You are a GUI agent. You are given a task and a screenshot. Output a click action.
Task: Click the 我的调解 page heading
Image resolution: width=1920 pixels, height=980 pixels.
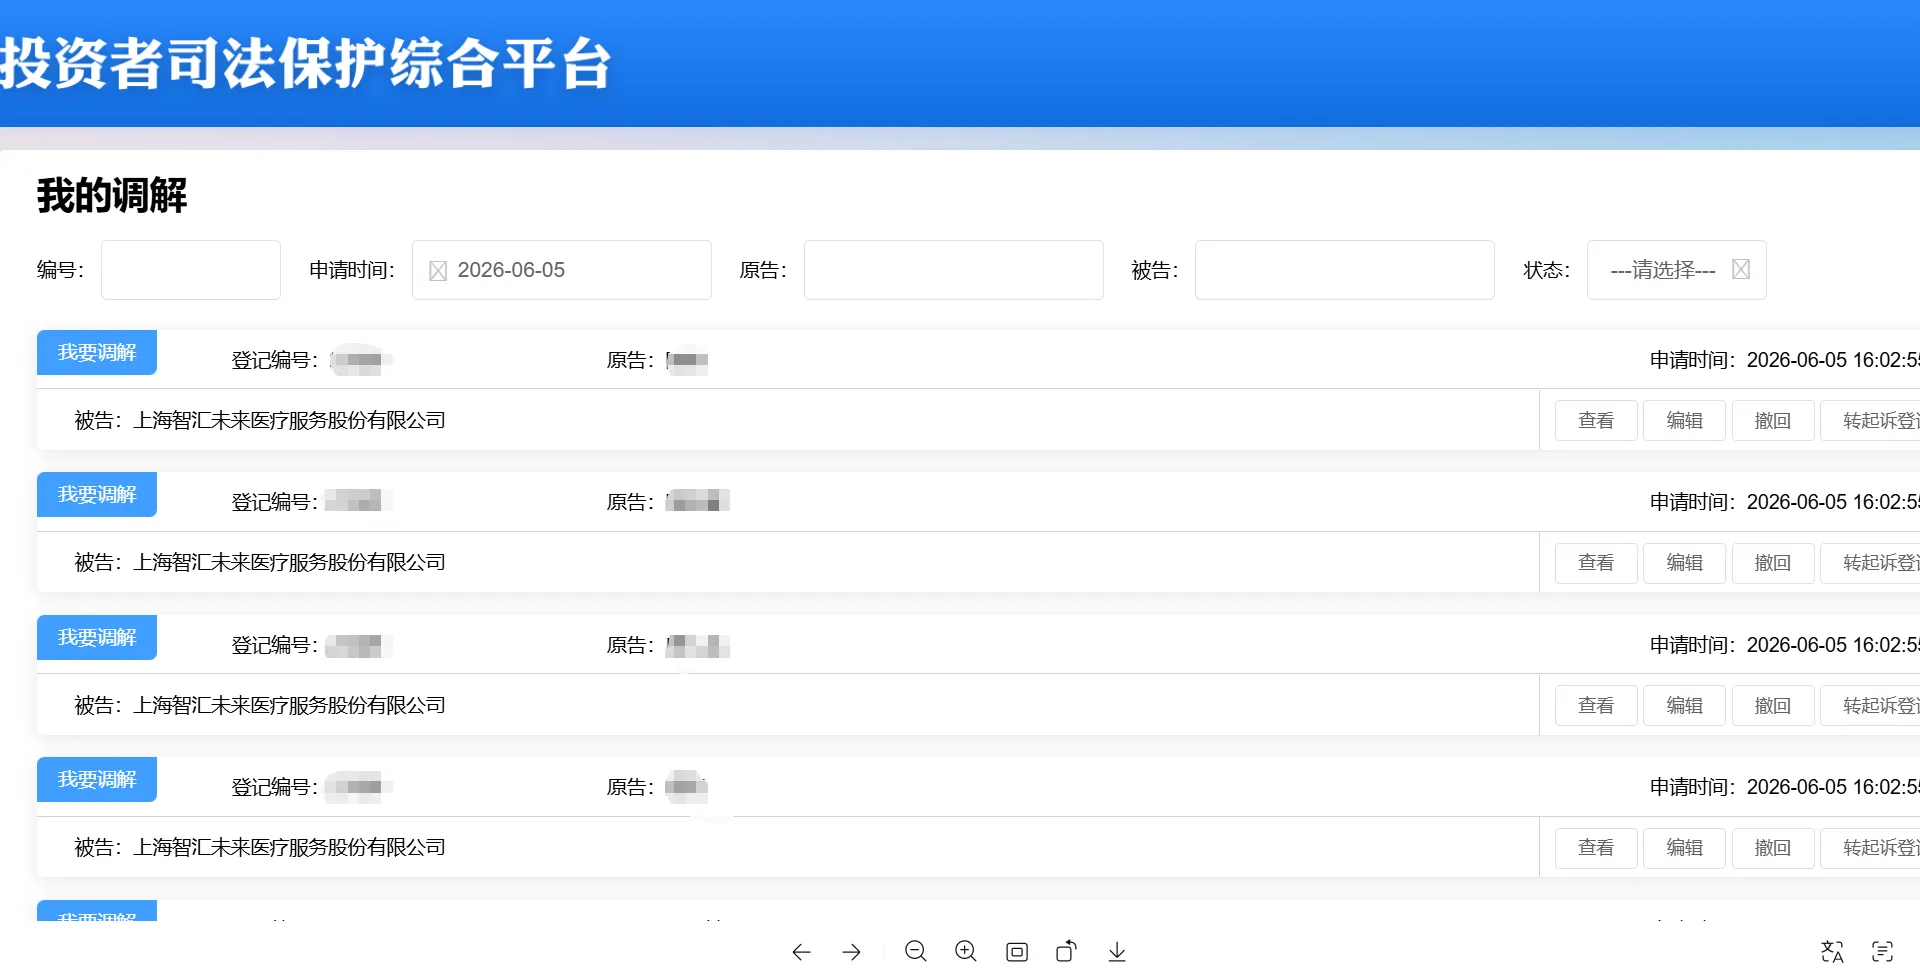[x=112, y=195]
